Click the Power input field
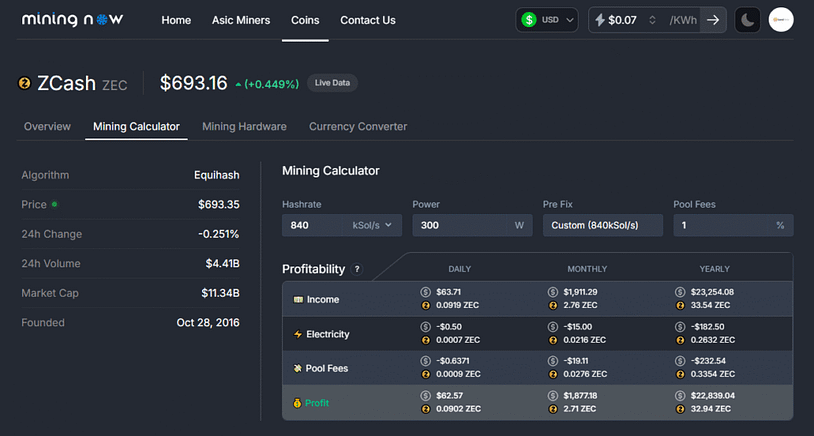Image resolution: width=814 pixels, height=436 pixels. [x=462, y=226]
